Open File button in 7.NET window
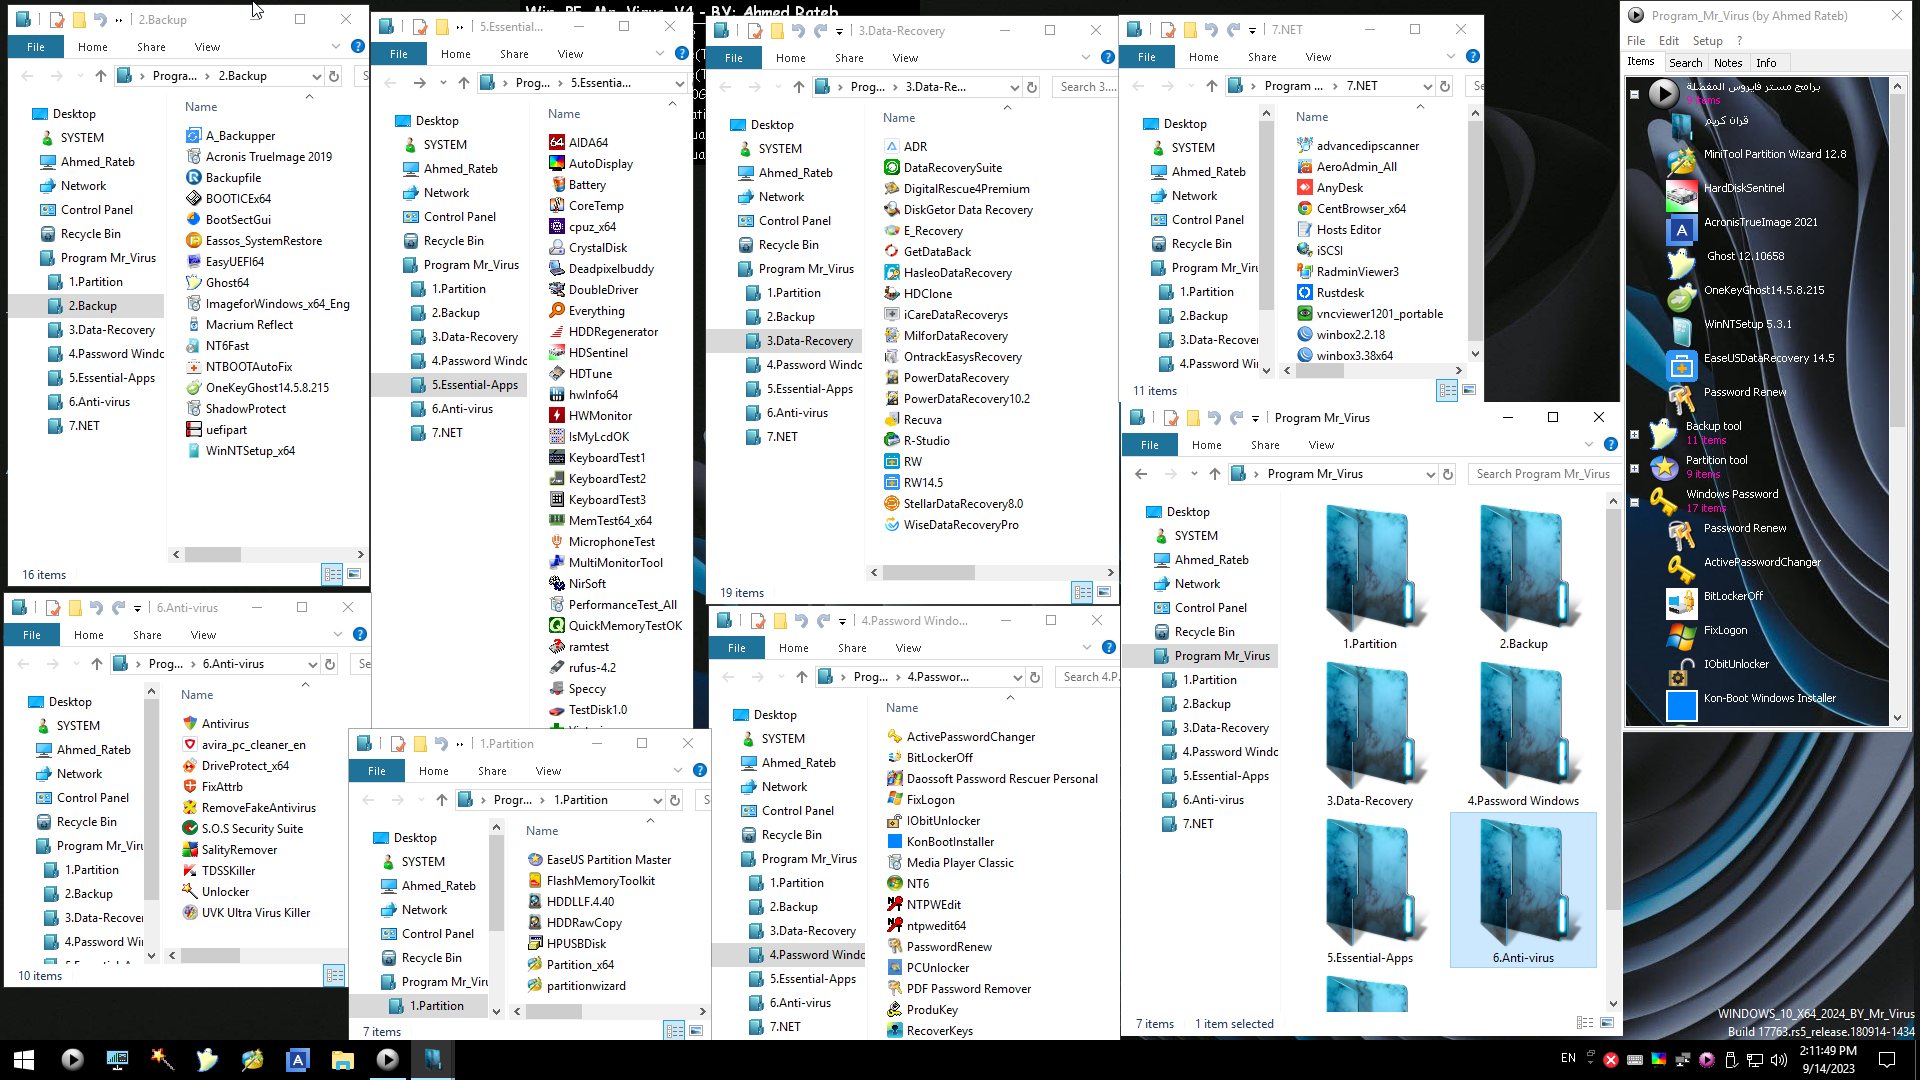Viewport: 1920px width, 1080px height. (1147, 57)
